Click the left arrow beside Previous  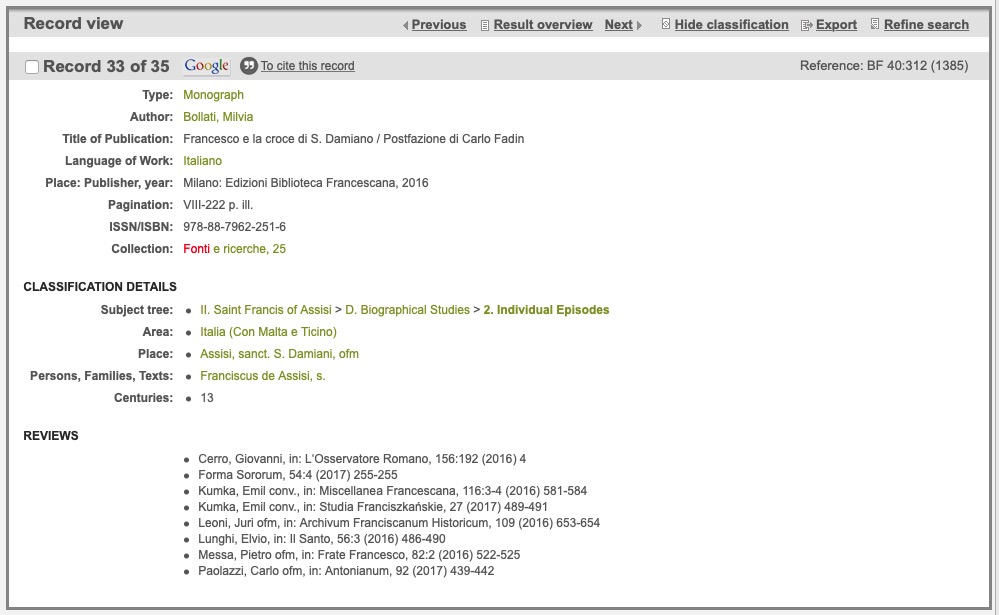[x=405, y=25]
